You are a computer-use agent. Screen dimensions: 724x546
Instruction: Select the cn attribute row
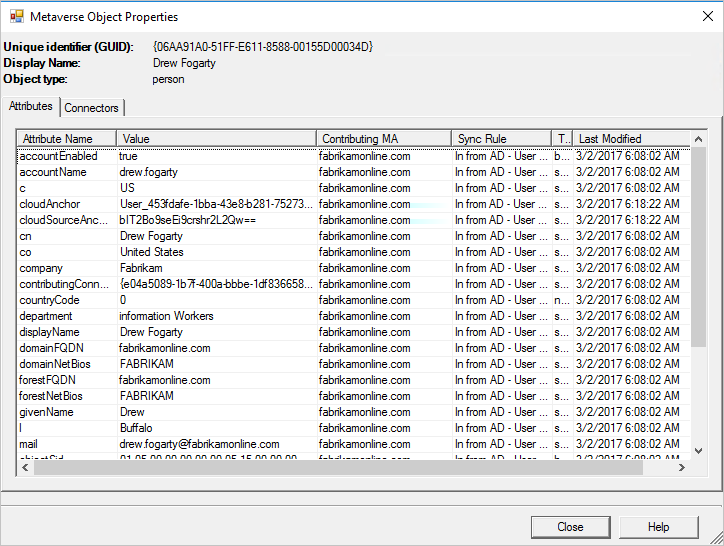coord(354,236)
